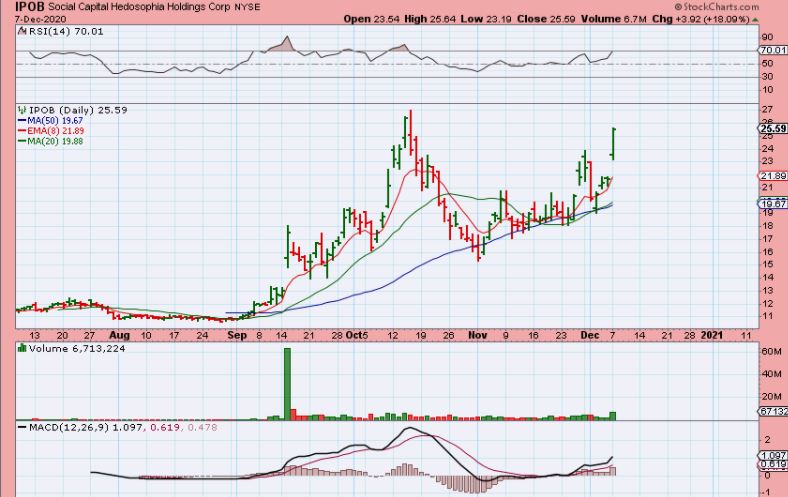Click the 60M volume axis label
This screenshot has height=497, width=788.
pyautogui.click(x=771, y=351)
